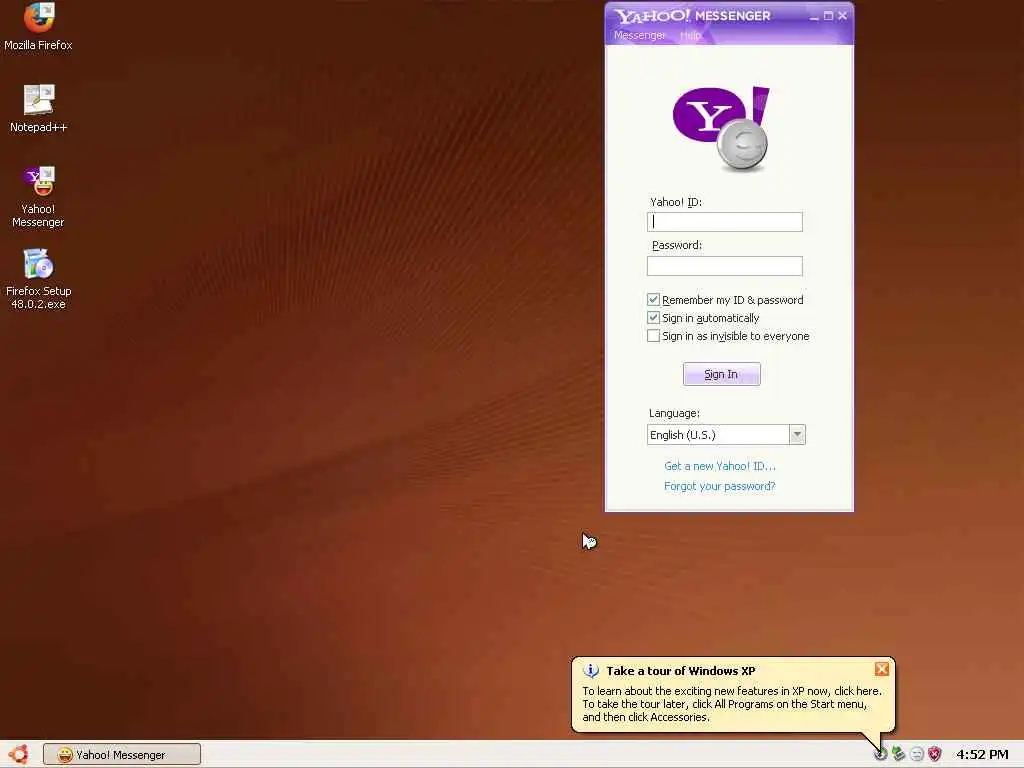Click the English (U.S.) language value

683,435
